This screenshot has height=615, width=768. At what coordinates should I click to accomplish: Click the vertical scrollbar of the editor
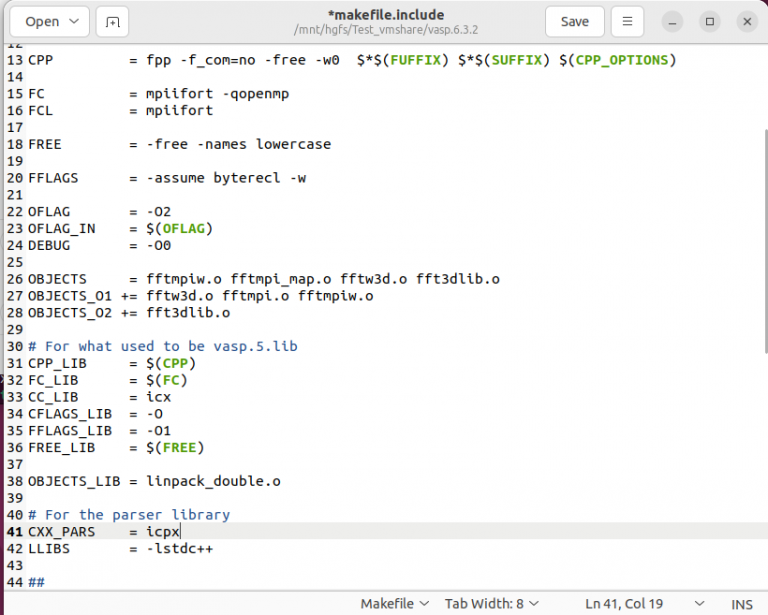765,240
